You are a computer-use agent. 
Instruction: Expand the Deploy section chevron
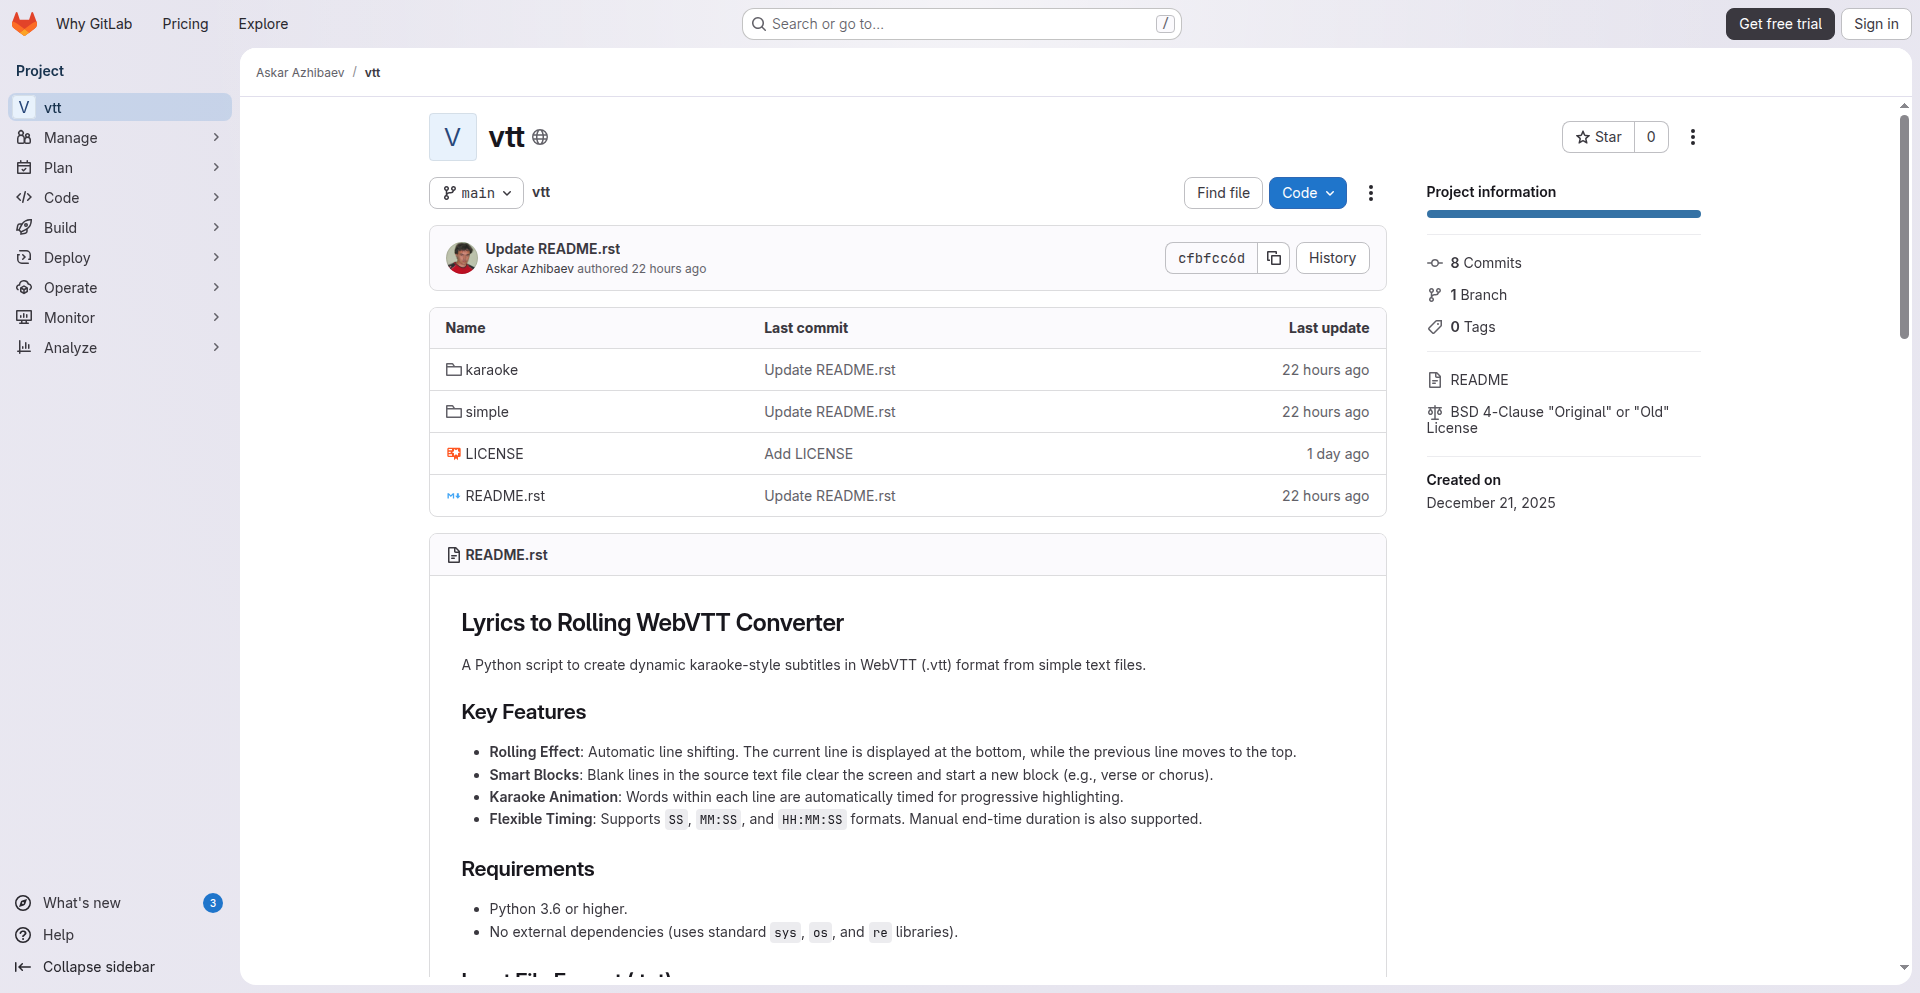coord(216,257)
